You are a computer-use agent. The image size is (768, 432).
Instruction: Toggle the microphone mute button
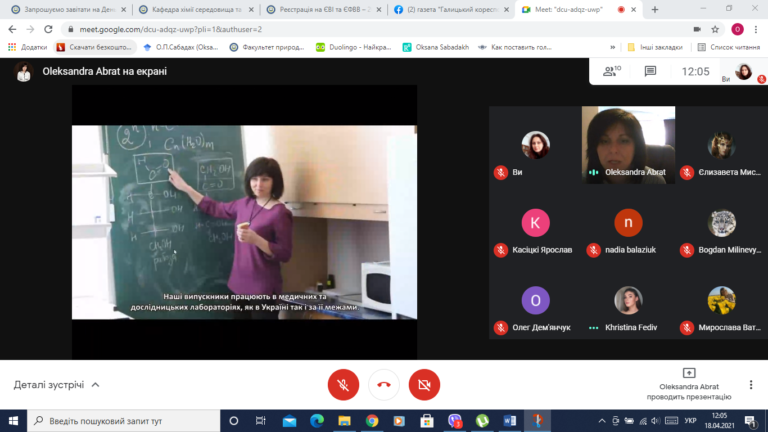tap(343, 384)
